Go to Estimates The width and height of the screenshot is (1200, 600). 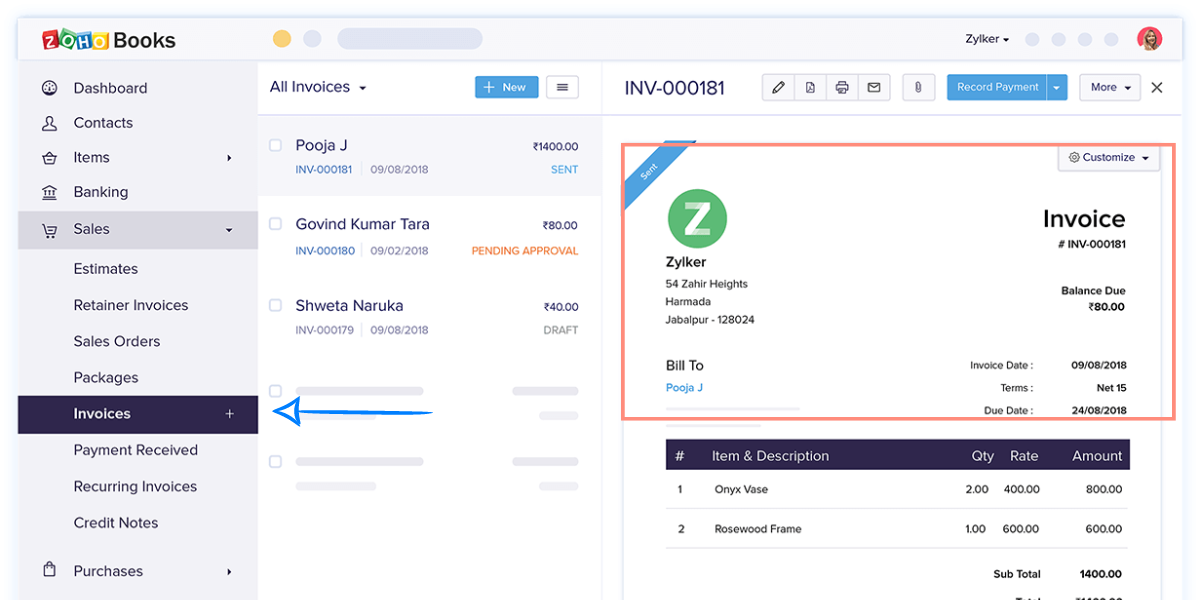106,269
